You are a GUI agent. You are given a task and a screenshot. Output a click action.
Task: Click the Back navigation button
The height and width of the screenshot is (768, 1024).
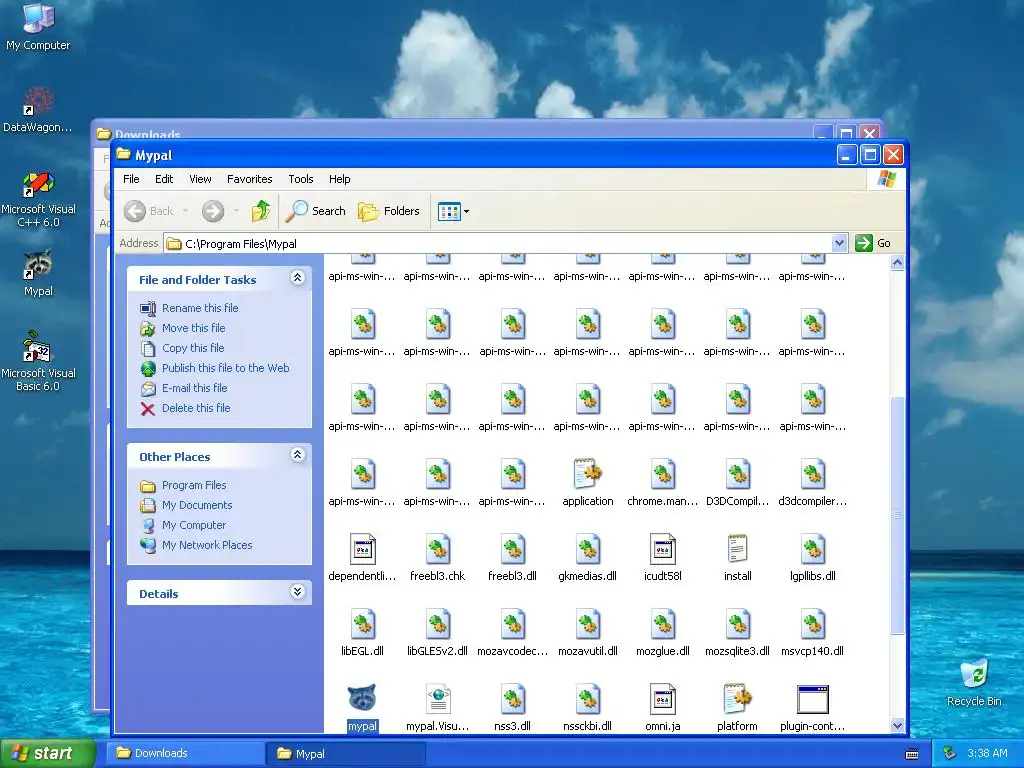tap(150, 211)
